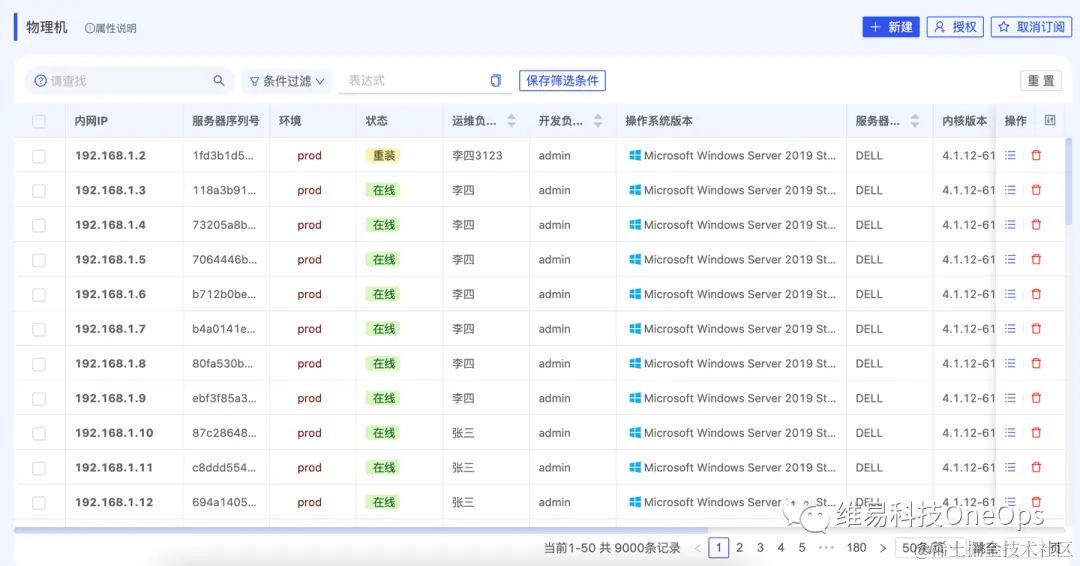Go to previous page arrow
Viewport: 1080px width, 566px height.
[x=698, y=548]
